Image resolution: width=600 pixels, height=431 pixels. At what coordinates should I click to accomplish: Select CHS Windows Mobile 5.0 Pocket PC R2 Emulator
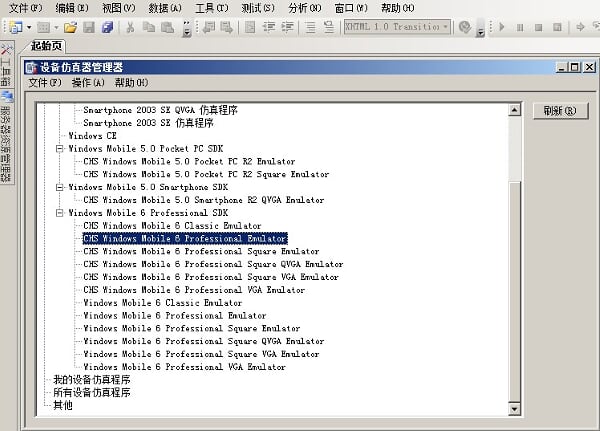click(x=189, y=161)
